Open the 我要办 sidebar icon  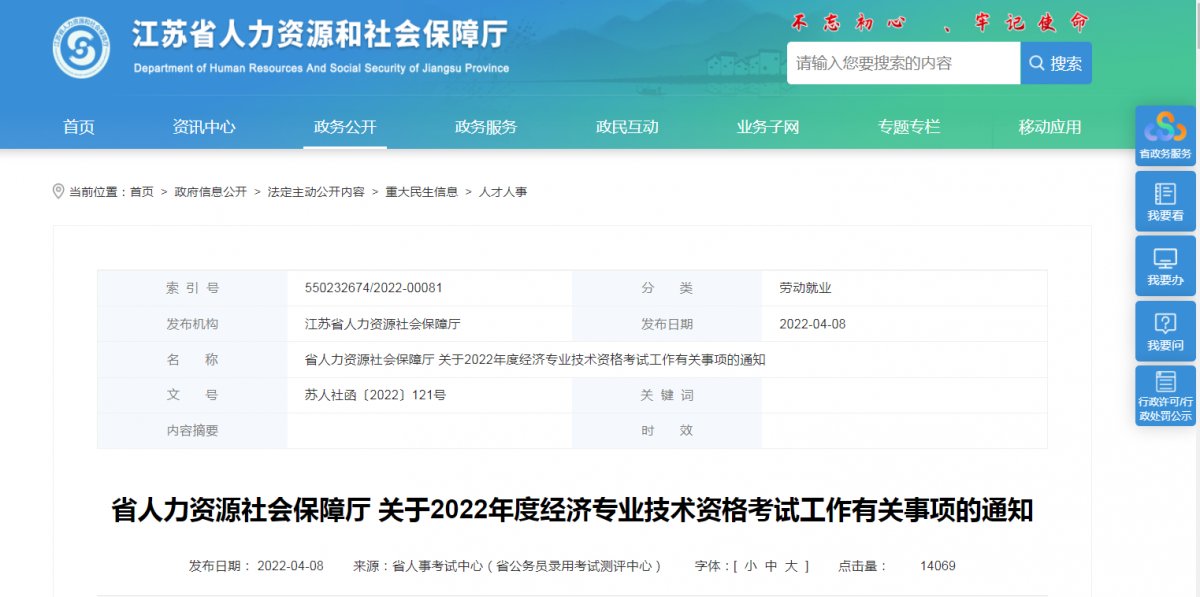1165,266
